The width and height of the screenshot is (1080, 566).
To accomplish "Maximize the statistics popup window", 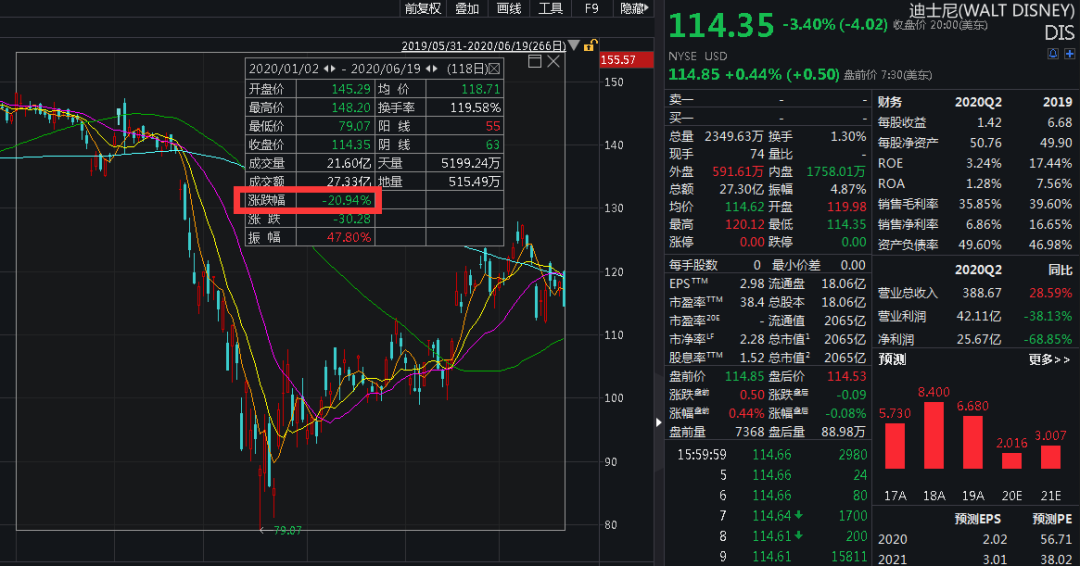I will (535, 62).
